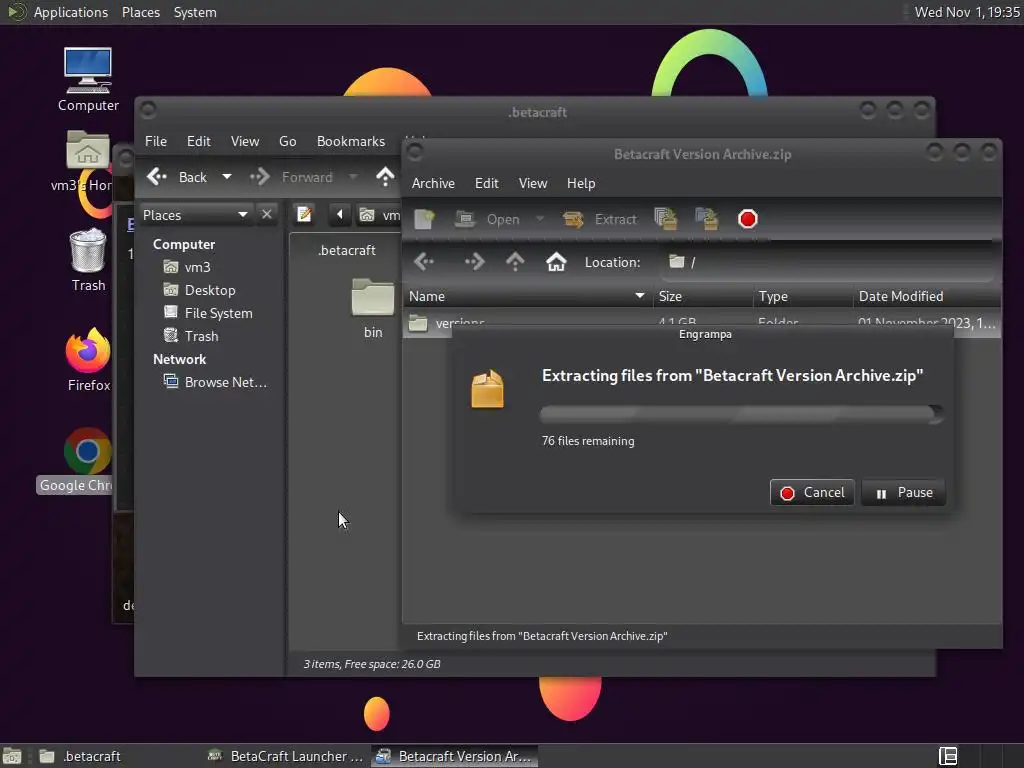Click the workspace switcher icon
Viewport: 1024px width, 768px height.
[x=948, y=756]
